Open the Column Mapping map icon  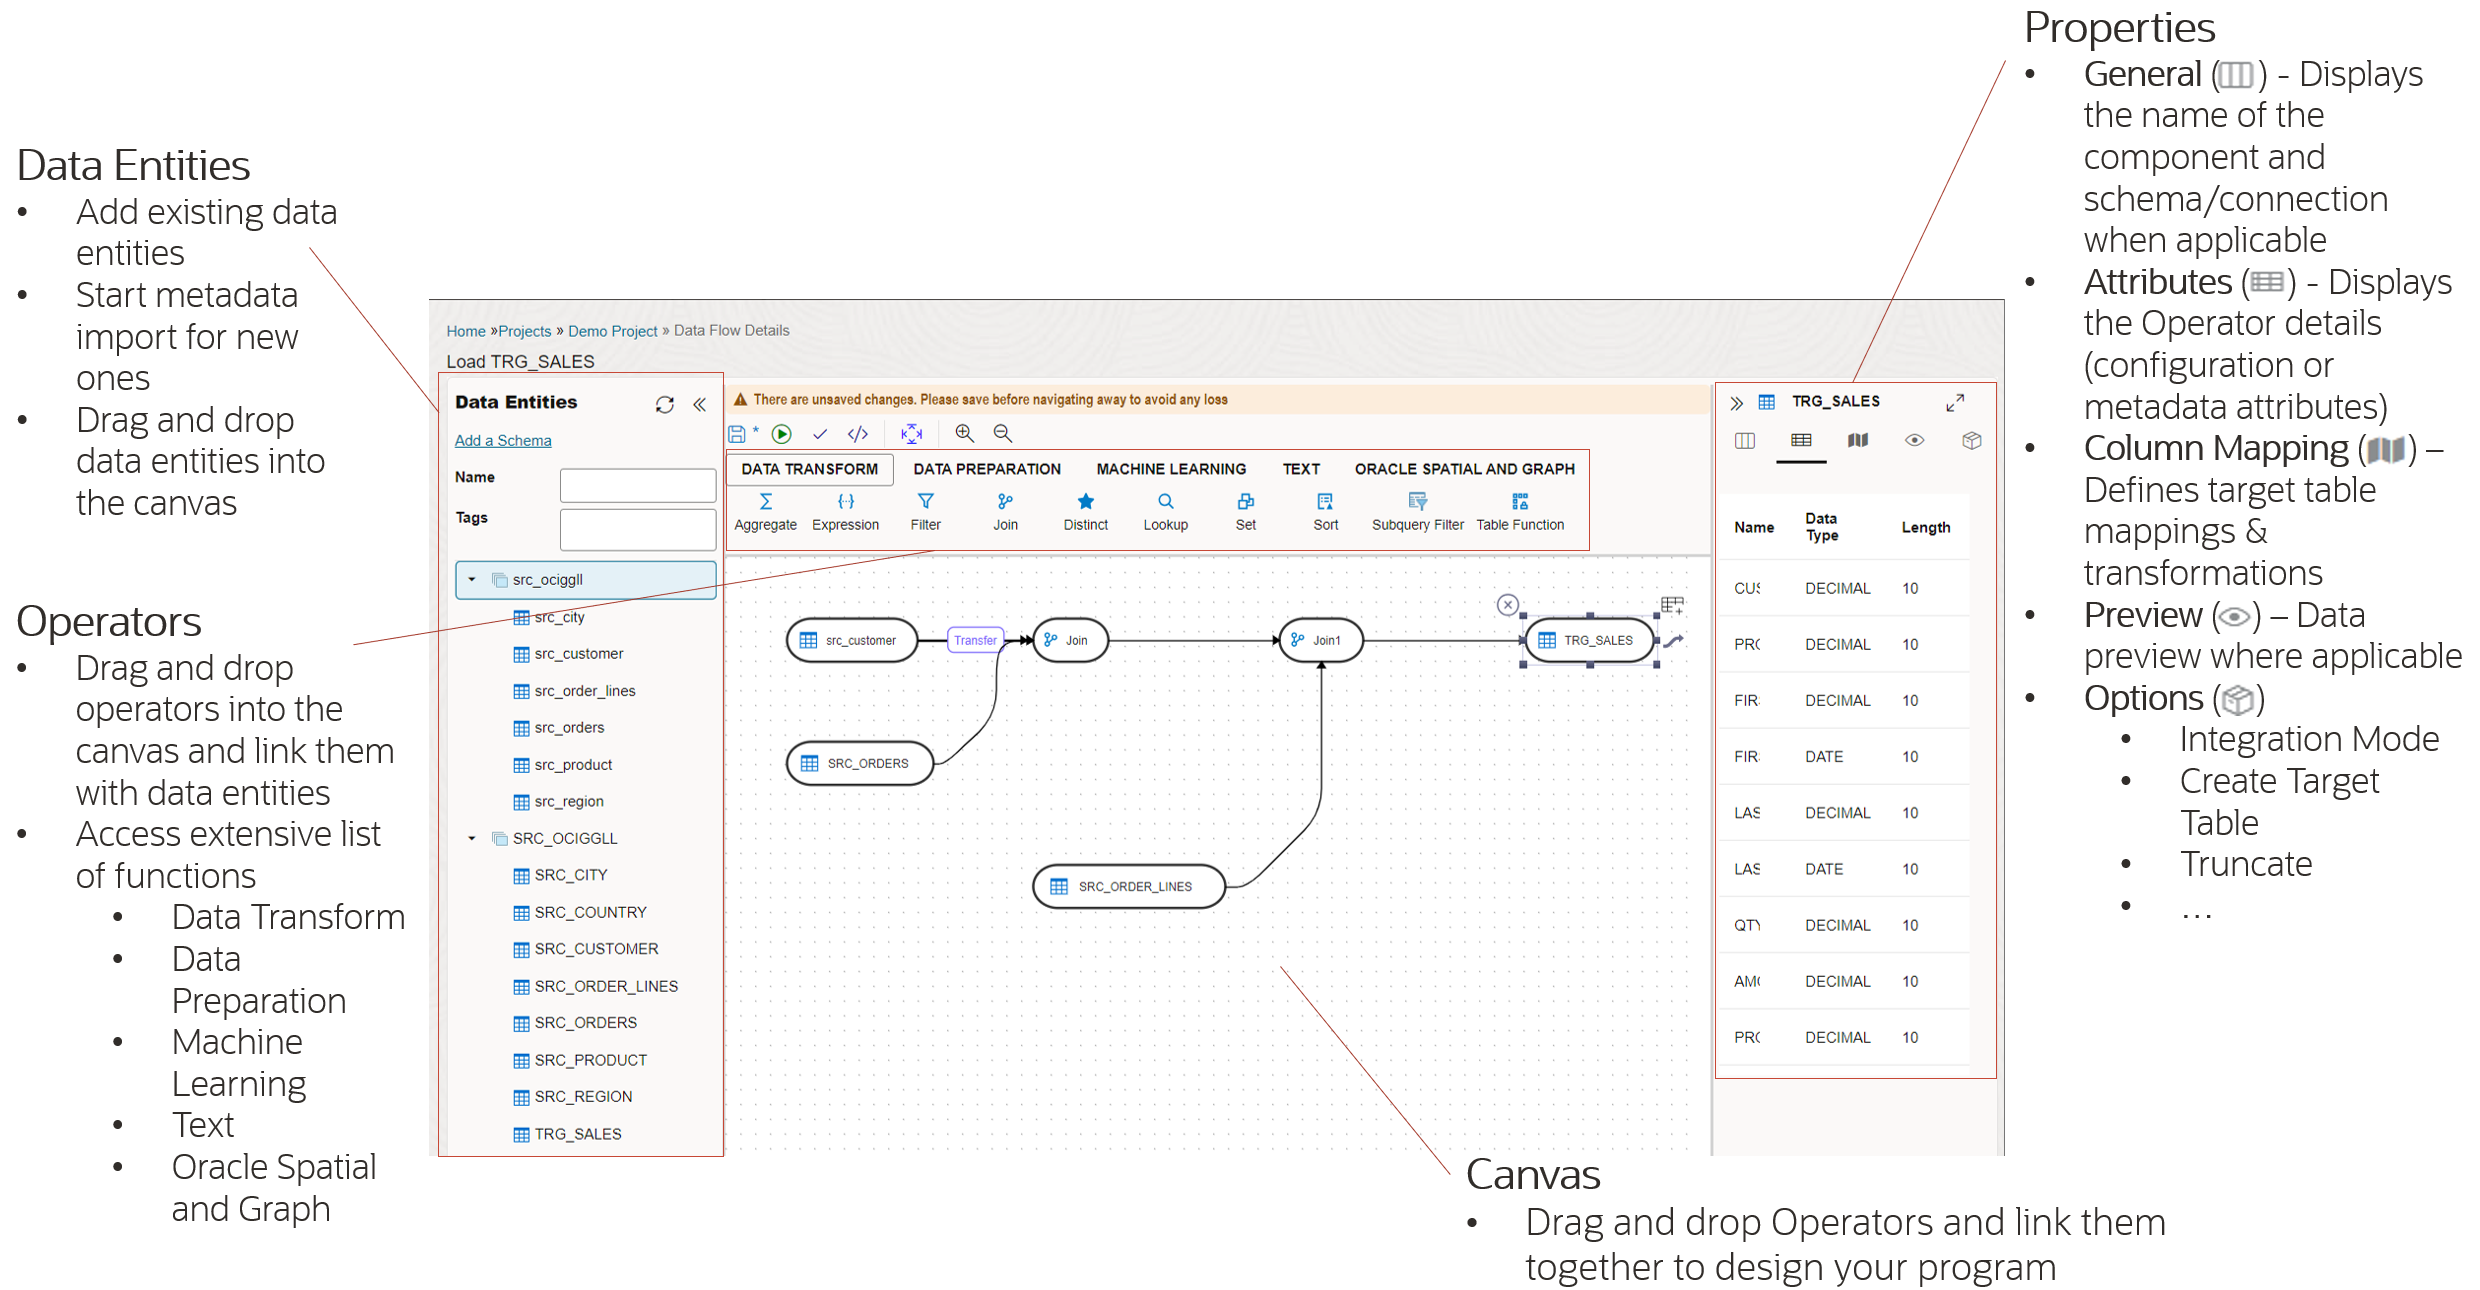(x=1858, y=441)
